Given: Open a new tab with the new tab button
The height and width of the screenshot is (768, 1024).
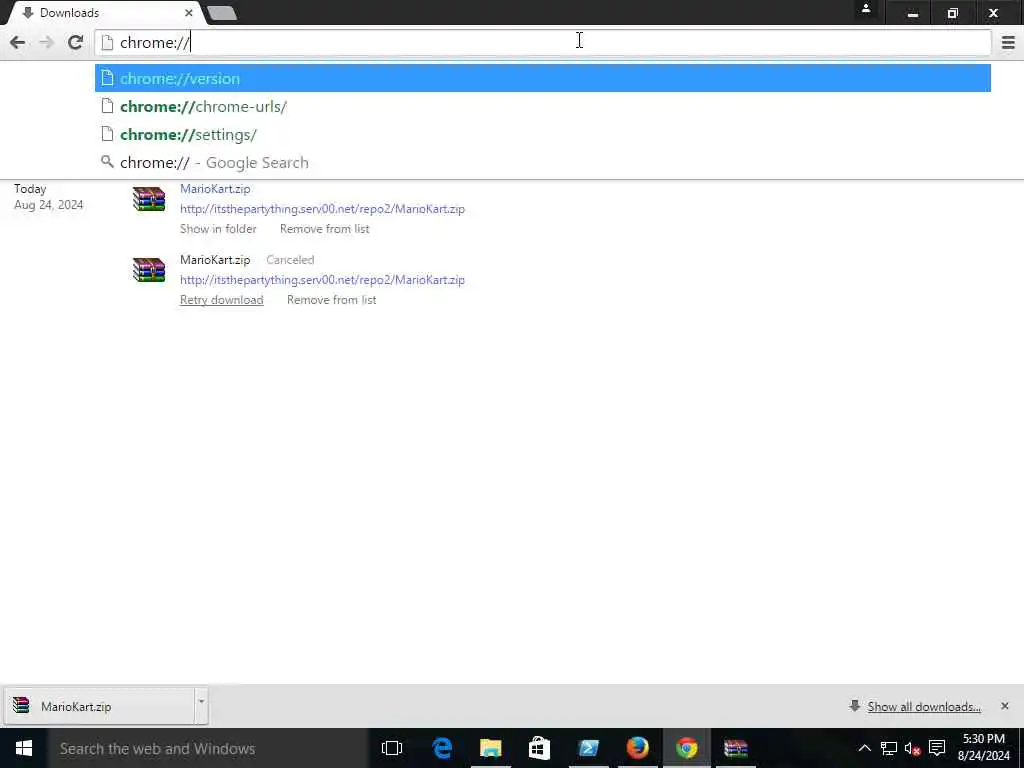Looking at the screenshot, I should [221, 13].
